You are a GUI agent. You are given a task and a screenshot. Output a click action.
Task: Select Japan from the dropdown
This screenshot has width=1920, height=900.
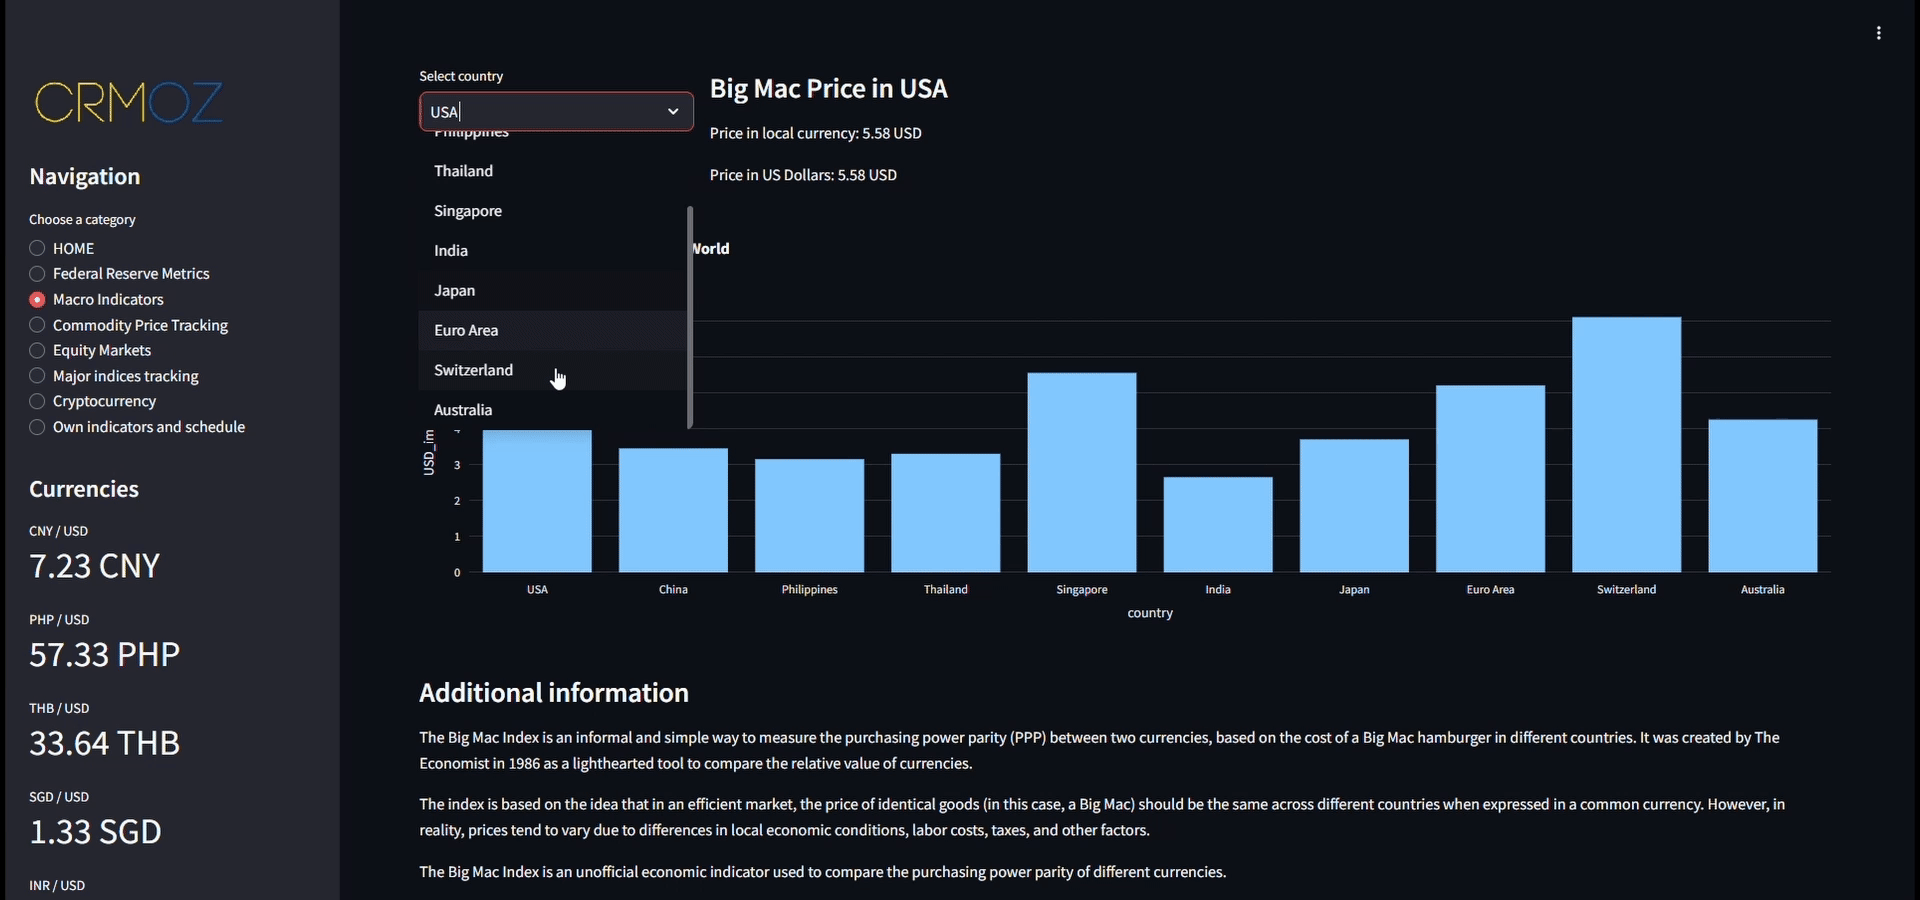click(455, 291)
